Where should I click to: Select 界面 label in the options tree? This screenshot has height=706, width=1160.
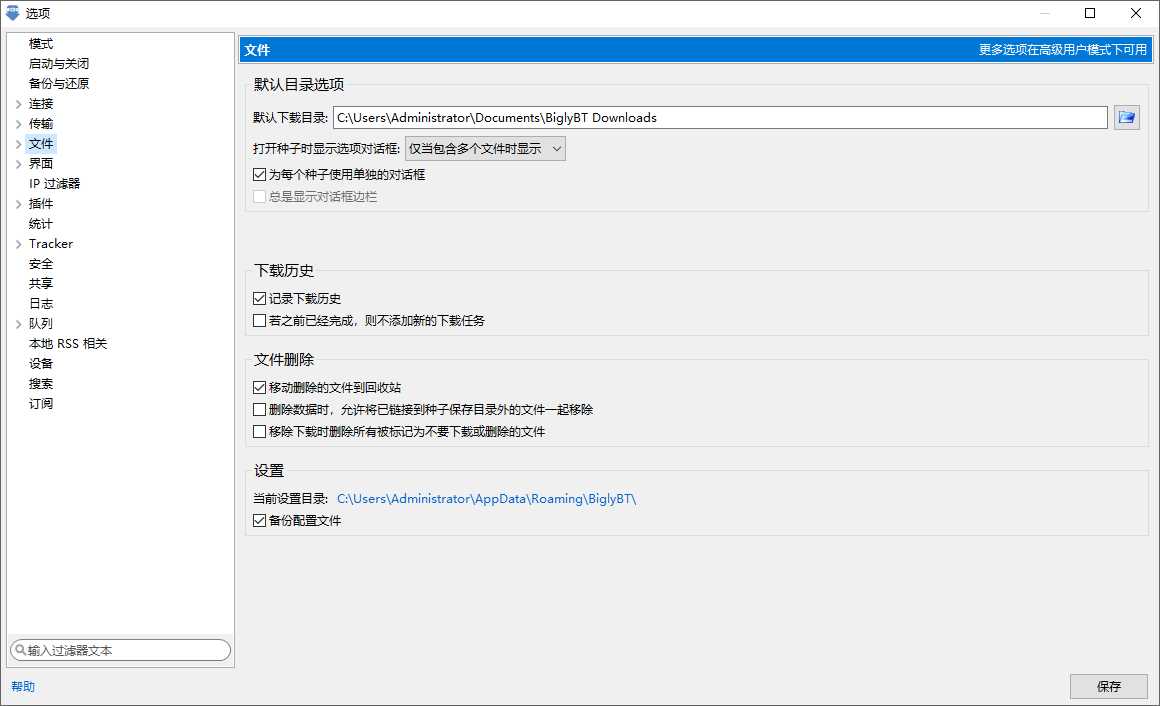coord(41,164)
